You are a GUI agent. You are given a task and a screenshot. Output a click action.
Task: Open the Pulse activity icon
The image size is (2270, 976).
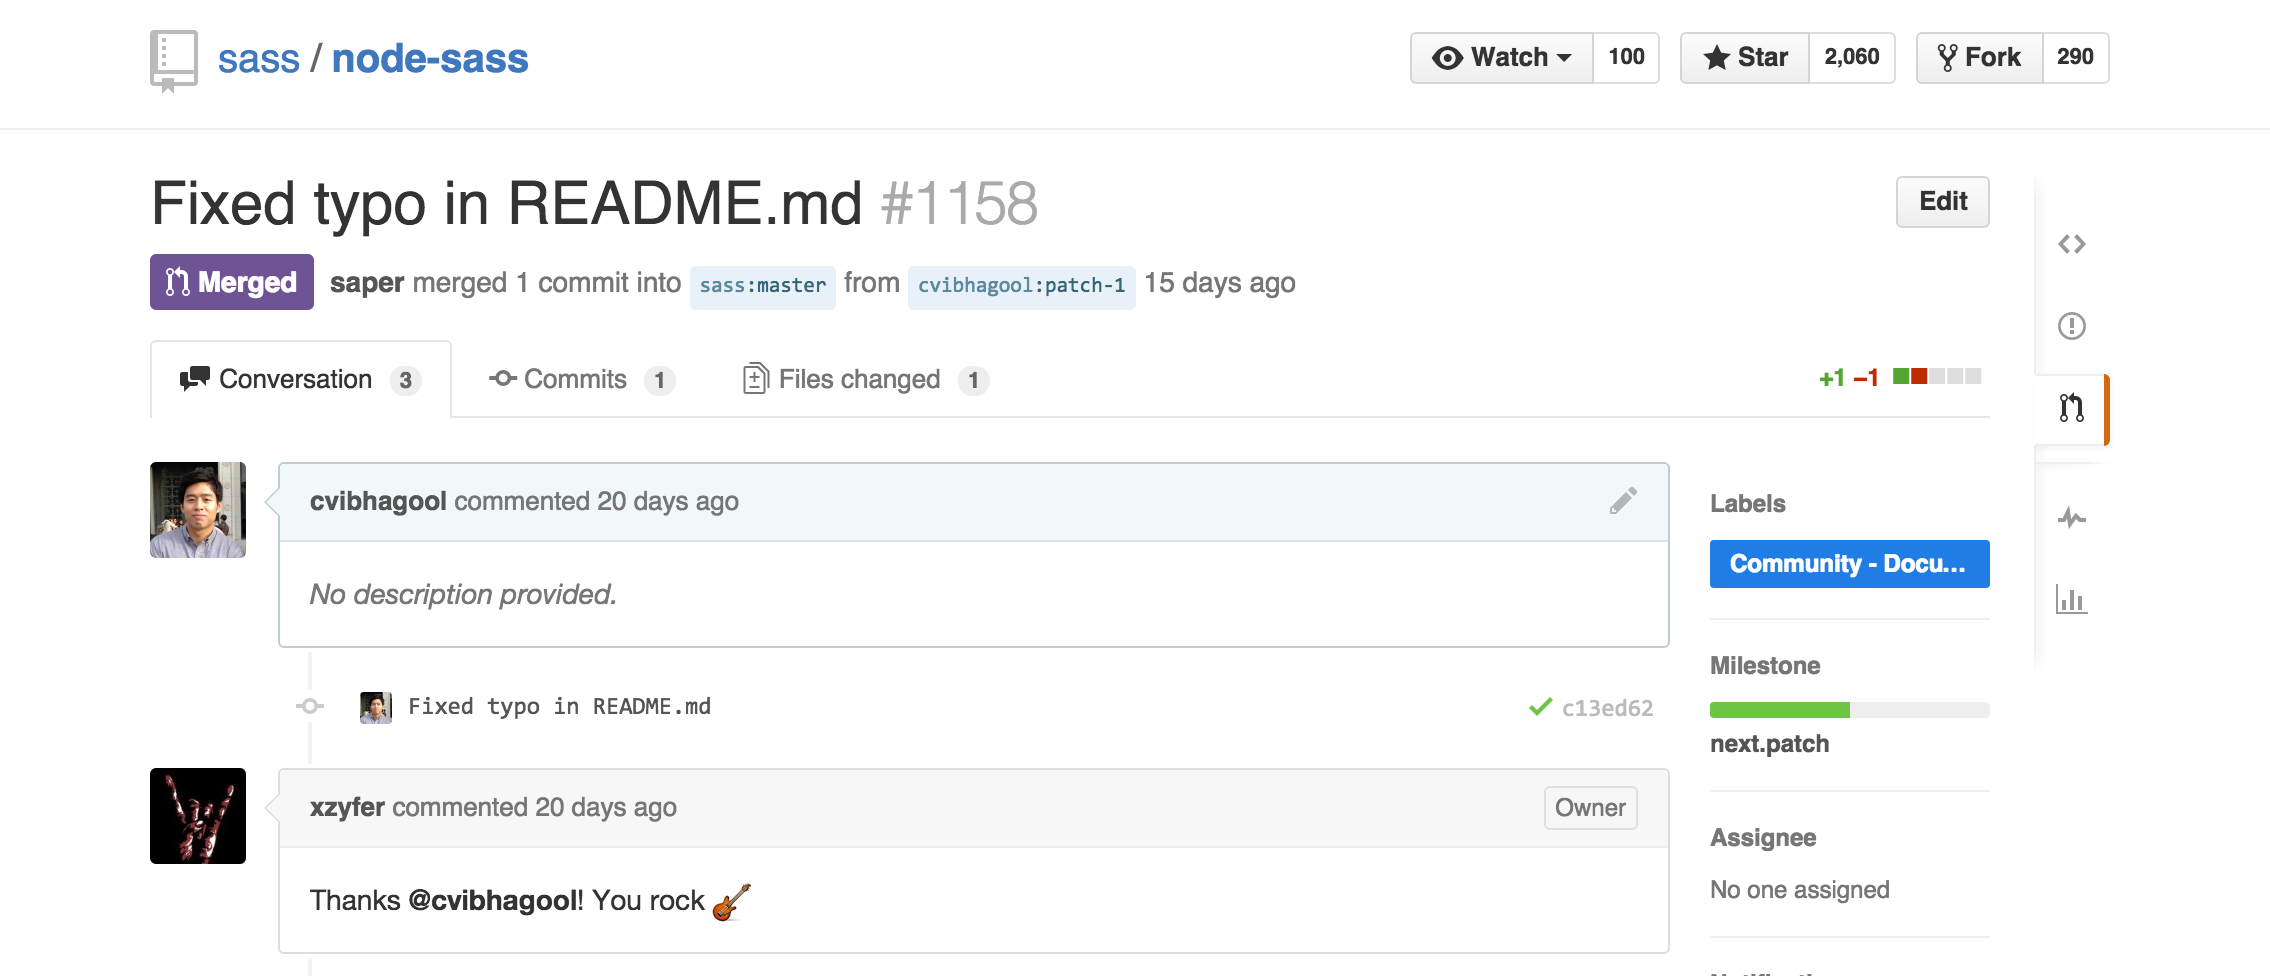2071,518
